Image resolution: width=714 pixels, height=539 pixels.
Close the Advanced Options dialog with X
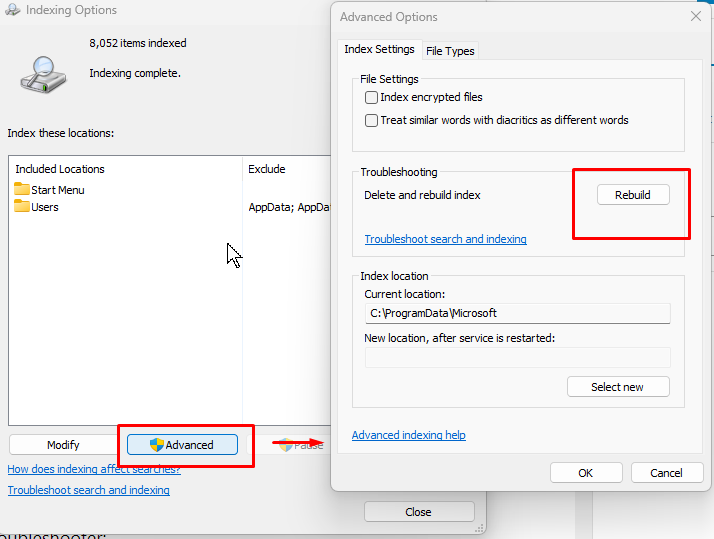(696, 17)
